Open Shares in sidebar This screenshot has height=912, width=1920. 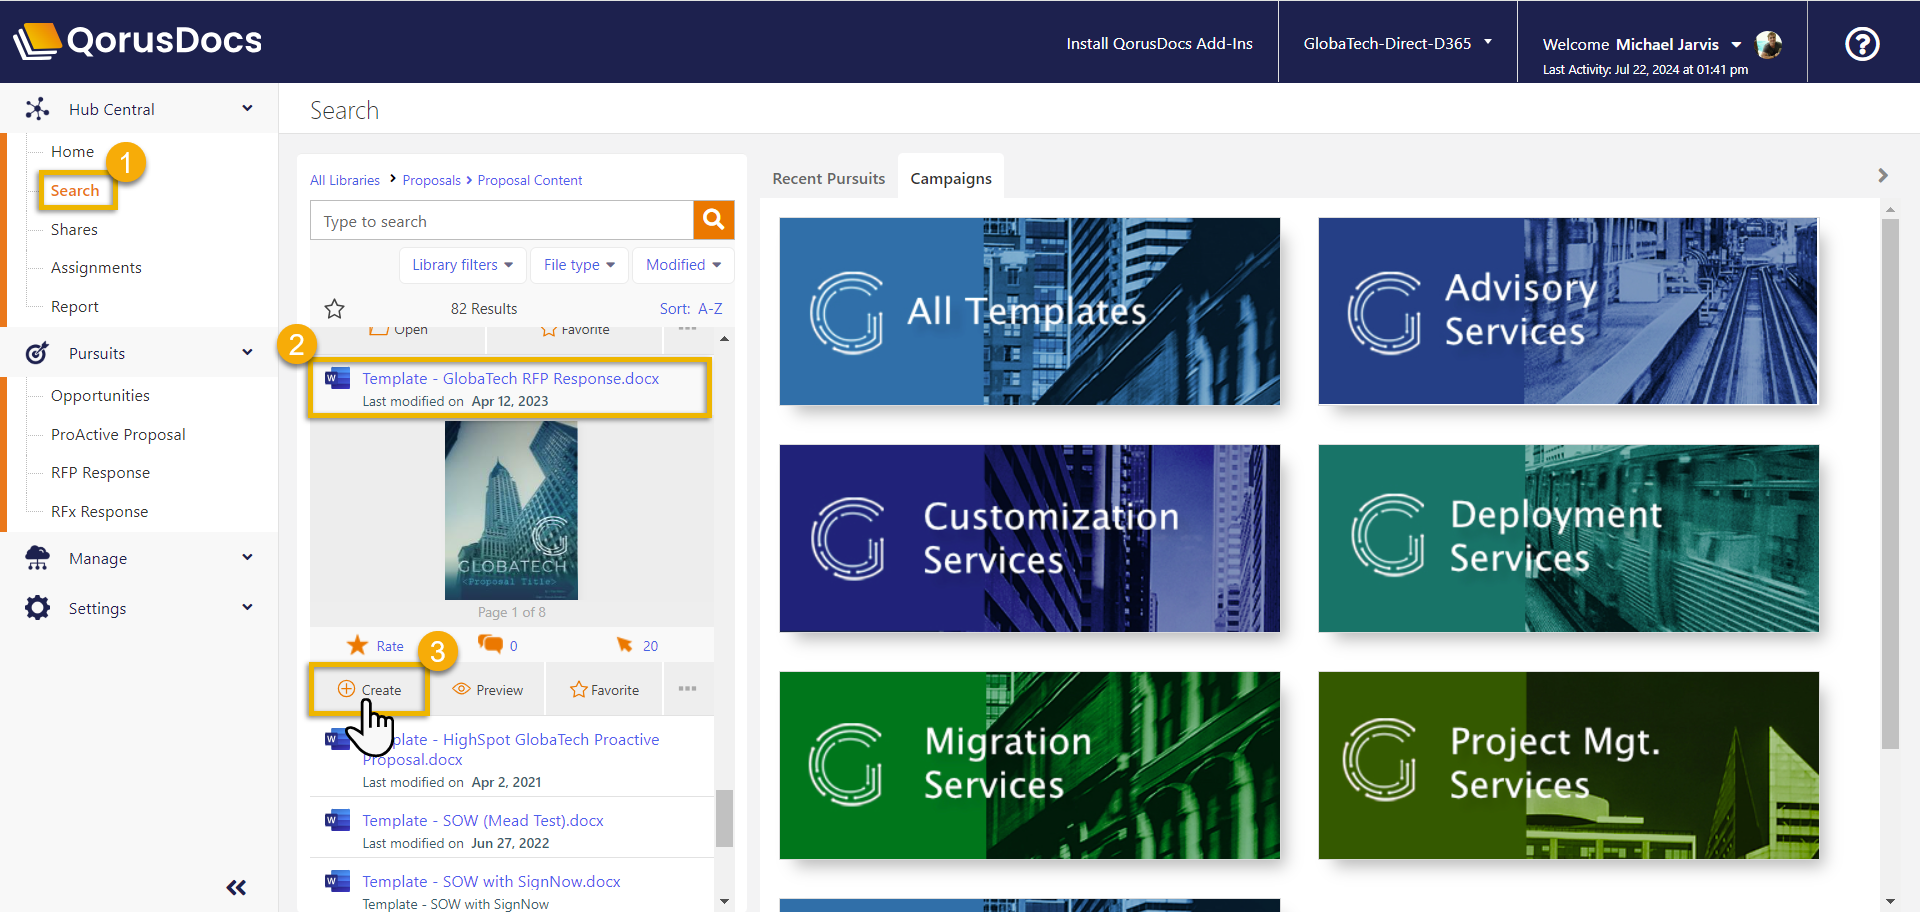pos(74,229)
